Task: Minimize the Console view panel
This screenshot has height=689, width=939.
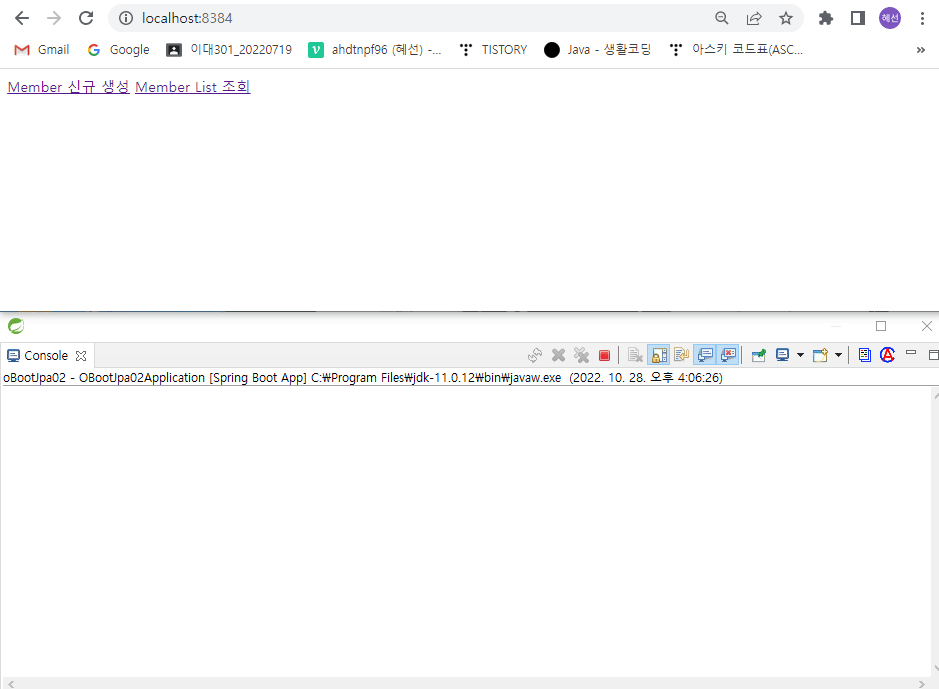Action: [911, 353]
